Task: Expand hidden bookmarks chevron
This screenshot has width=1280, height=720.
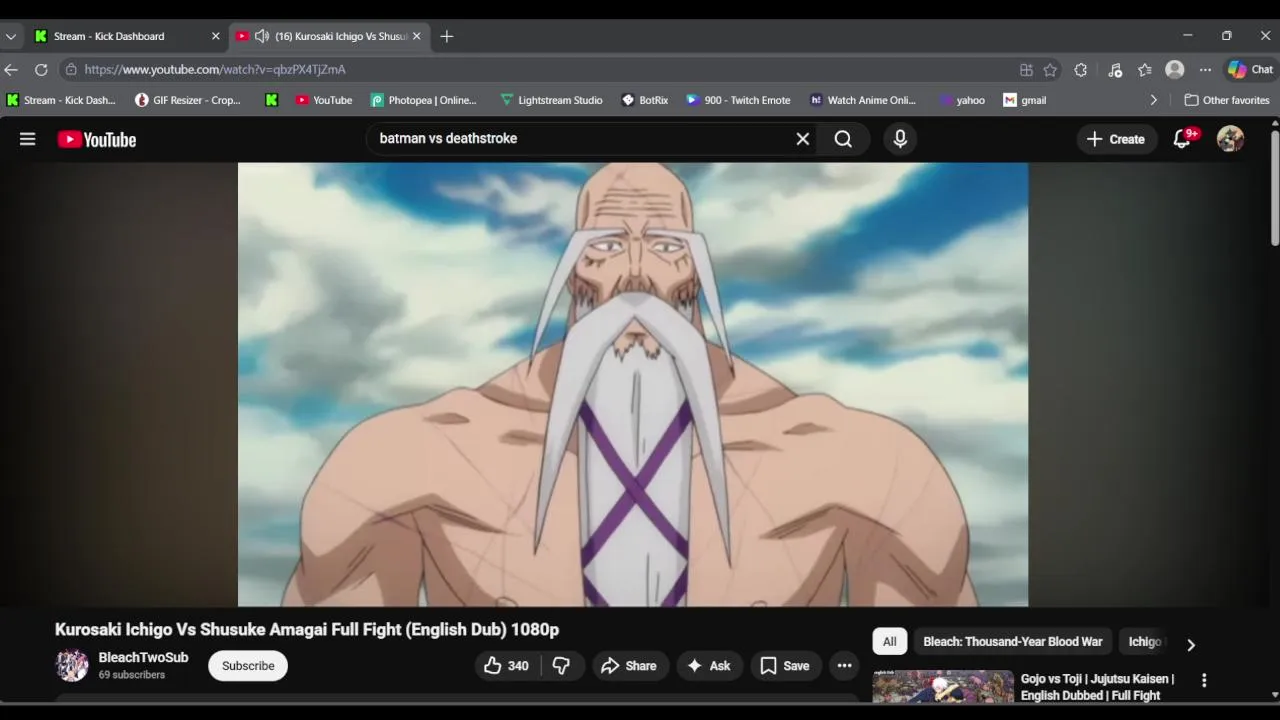Action: (1153, 100)
